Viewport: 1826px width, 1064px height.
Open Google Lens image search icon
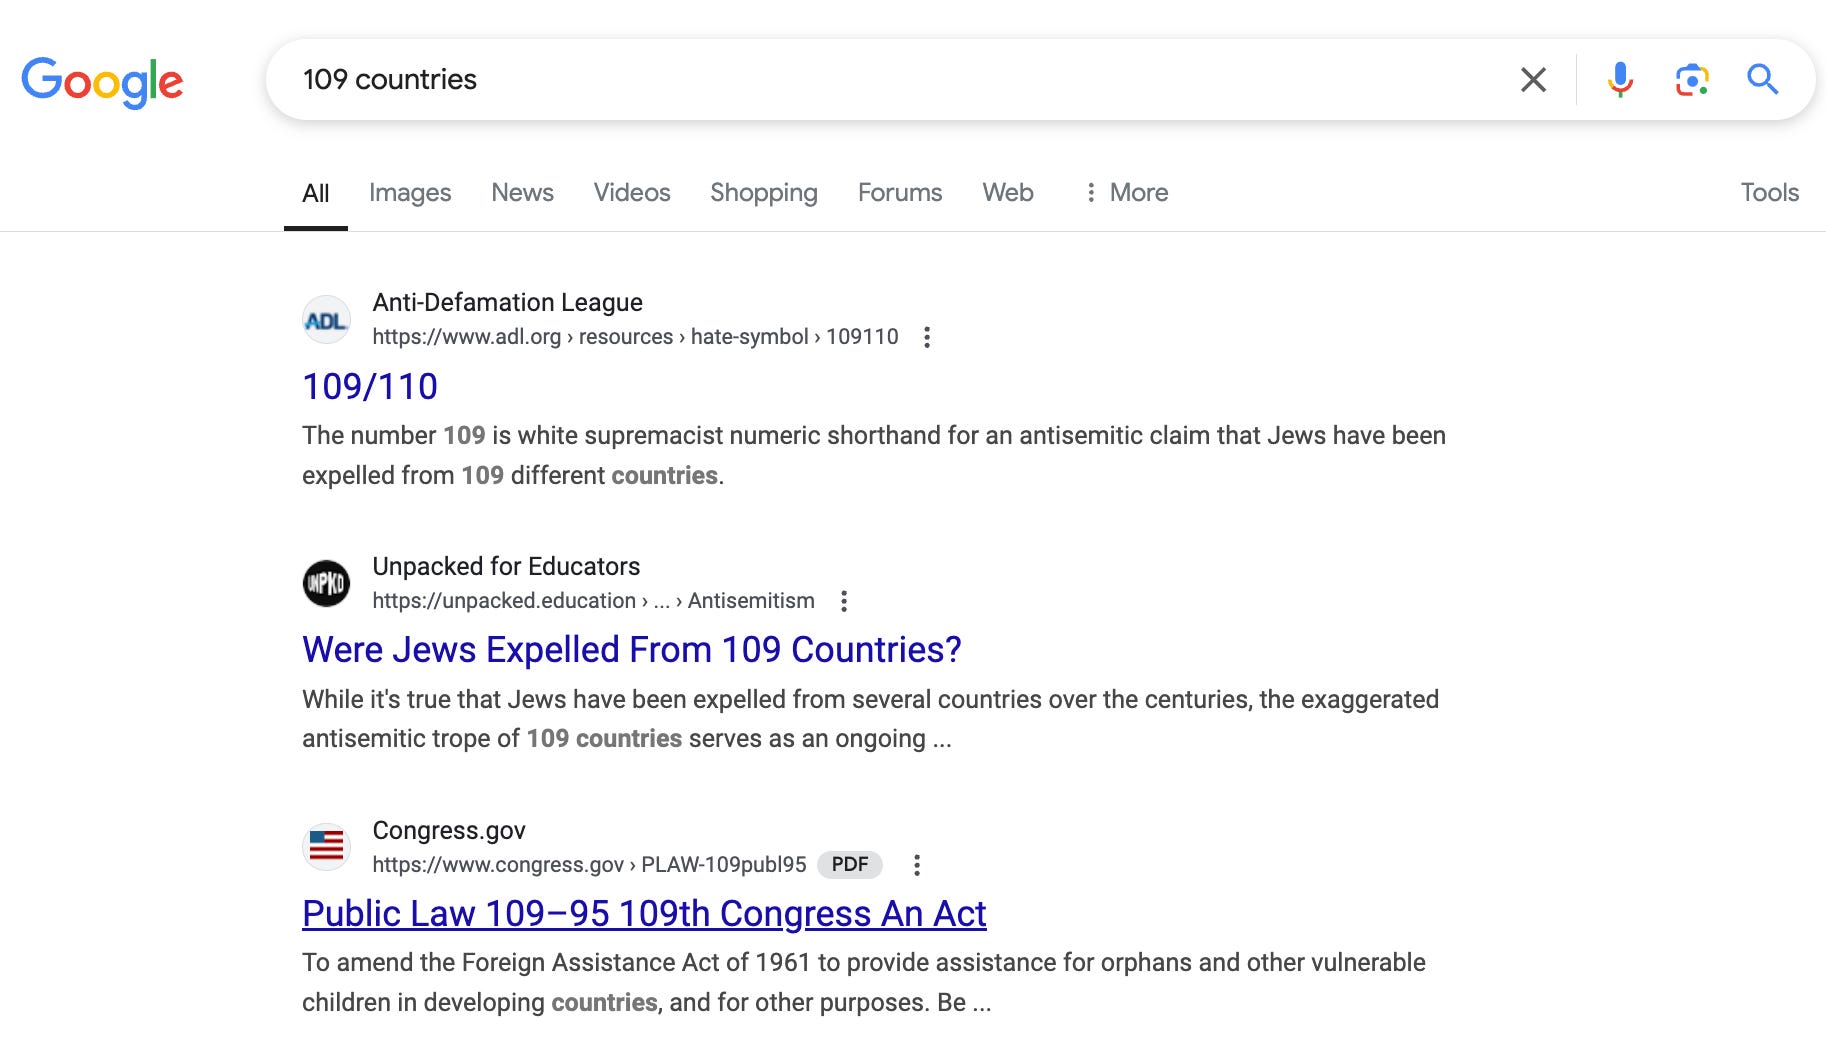tap(1692, 80)
